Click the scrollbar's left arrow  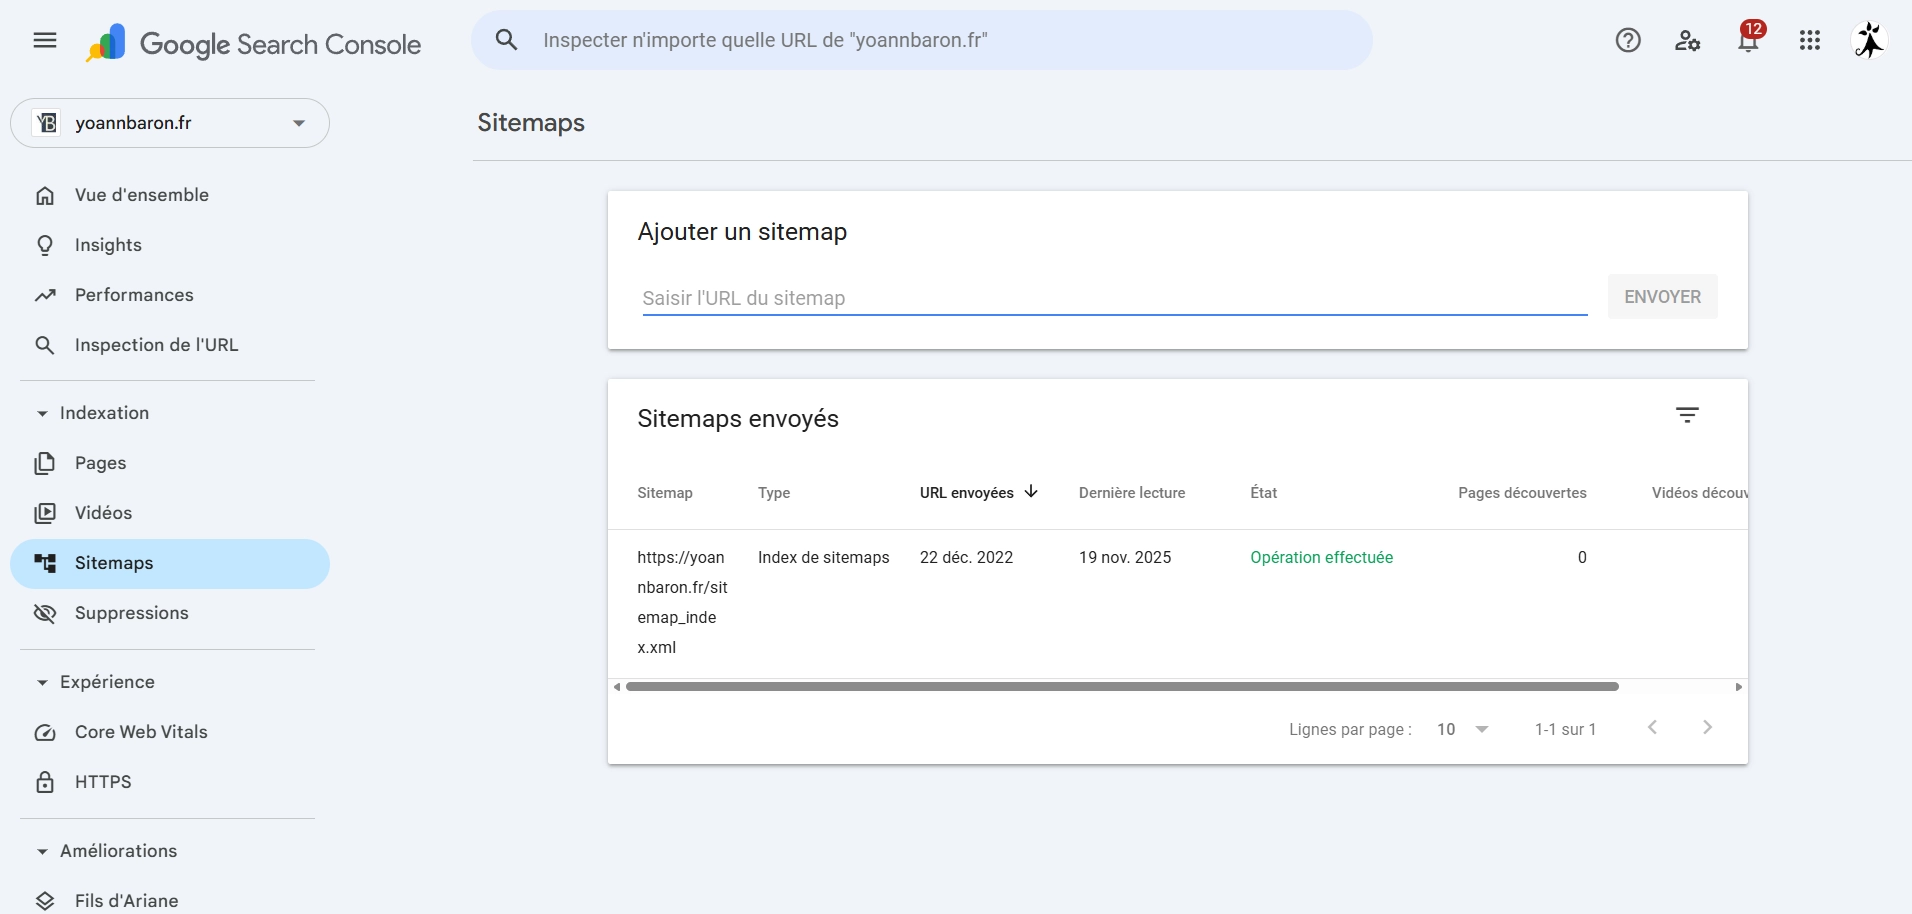tap(617, 687)
